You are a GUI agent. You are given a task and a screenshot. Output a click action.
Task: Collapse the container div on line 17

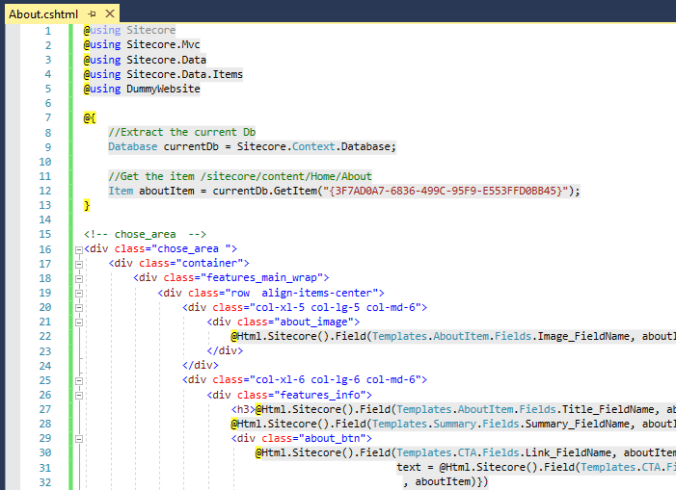click(77, 263)
